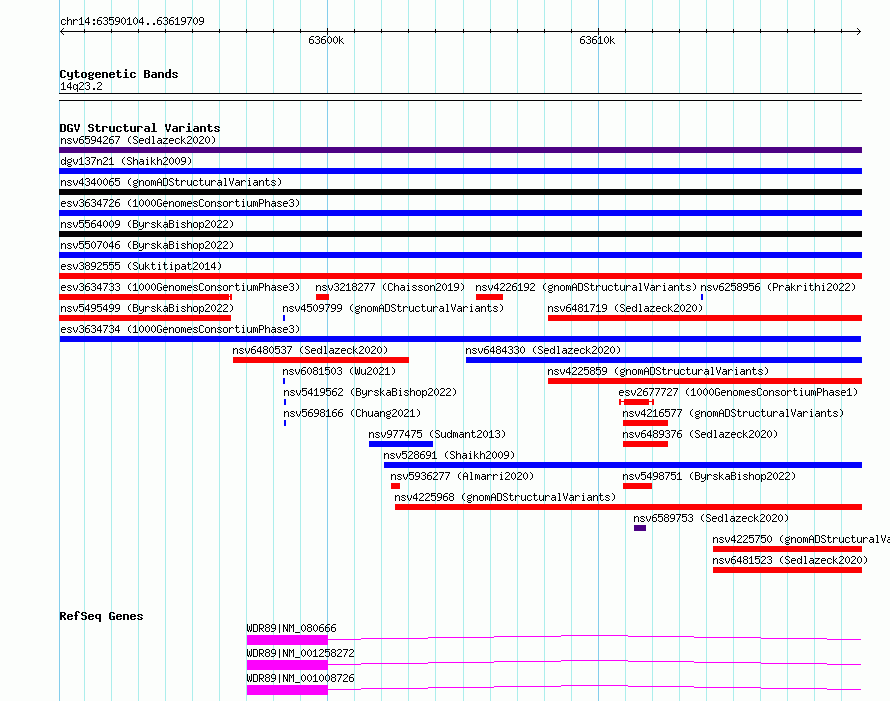Click the nsv6594267 (Sedlazeck2020) variant label

pyautogui.click(x=138, y=140)
